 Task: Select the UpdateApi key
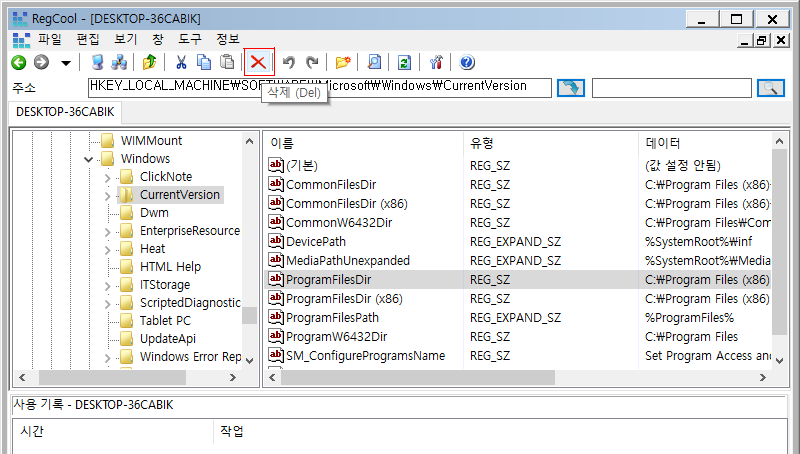168,339
